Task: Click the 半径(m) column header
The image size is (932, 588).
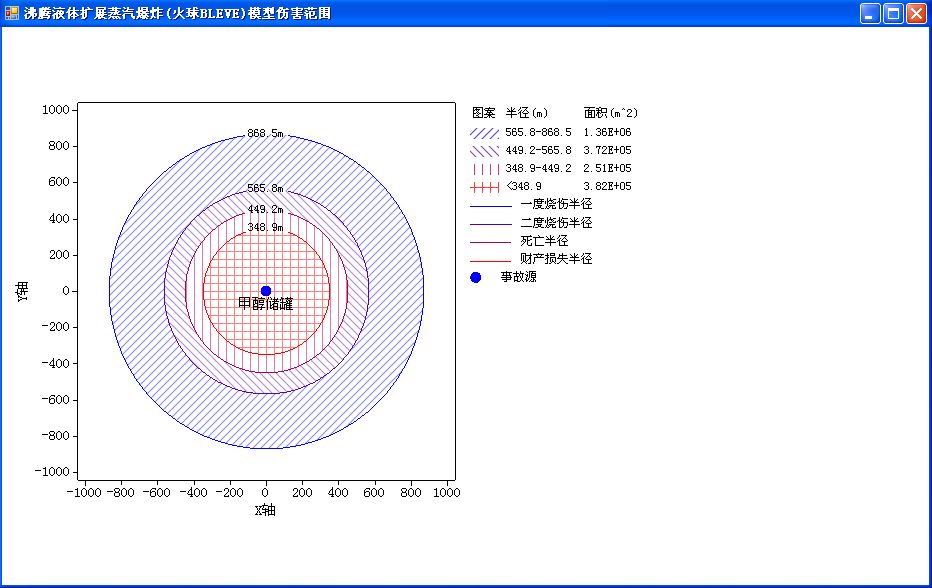Action: point(527,113)
